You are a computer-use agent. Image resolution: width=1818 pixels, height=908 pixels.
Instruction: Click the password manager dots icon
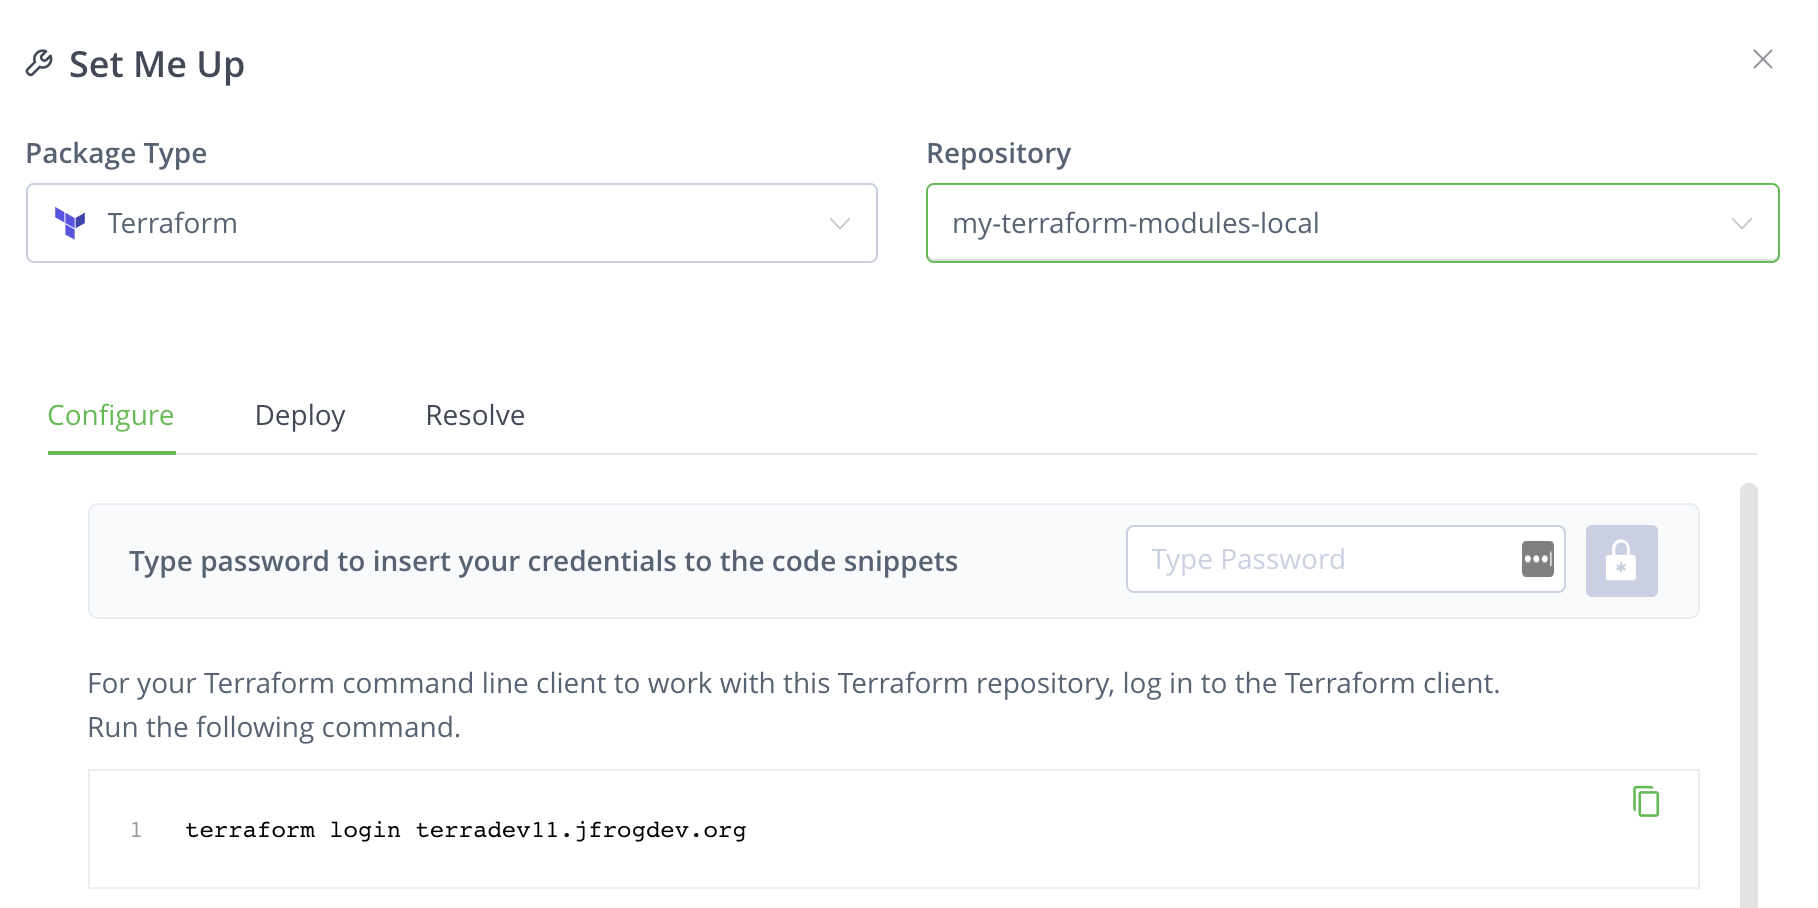pyautogui.click(x=1537, y=559)
